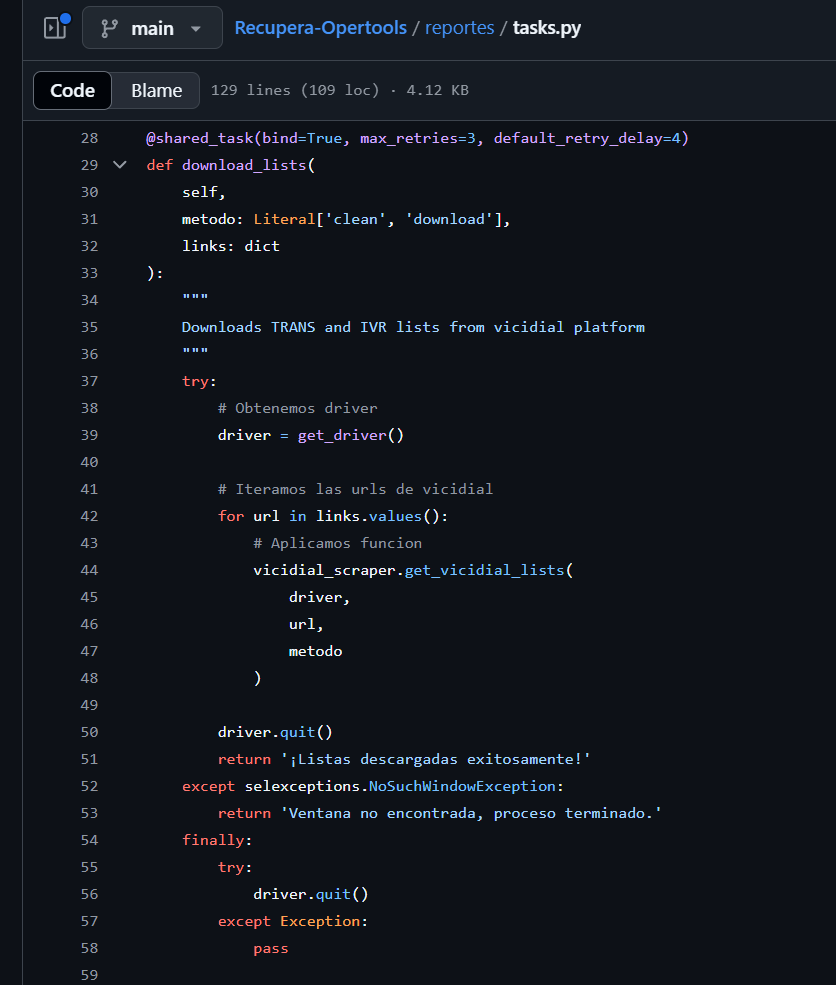The width and height of the screenshot is (836, 985).
Task: Click line number 54
Action: (89, 841)
